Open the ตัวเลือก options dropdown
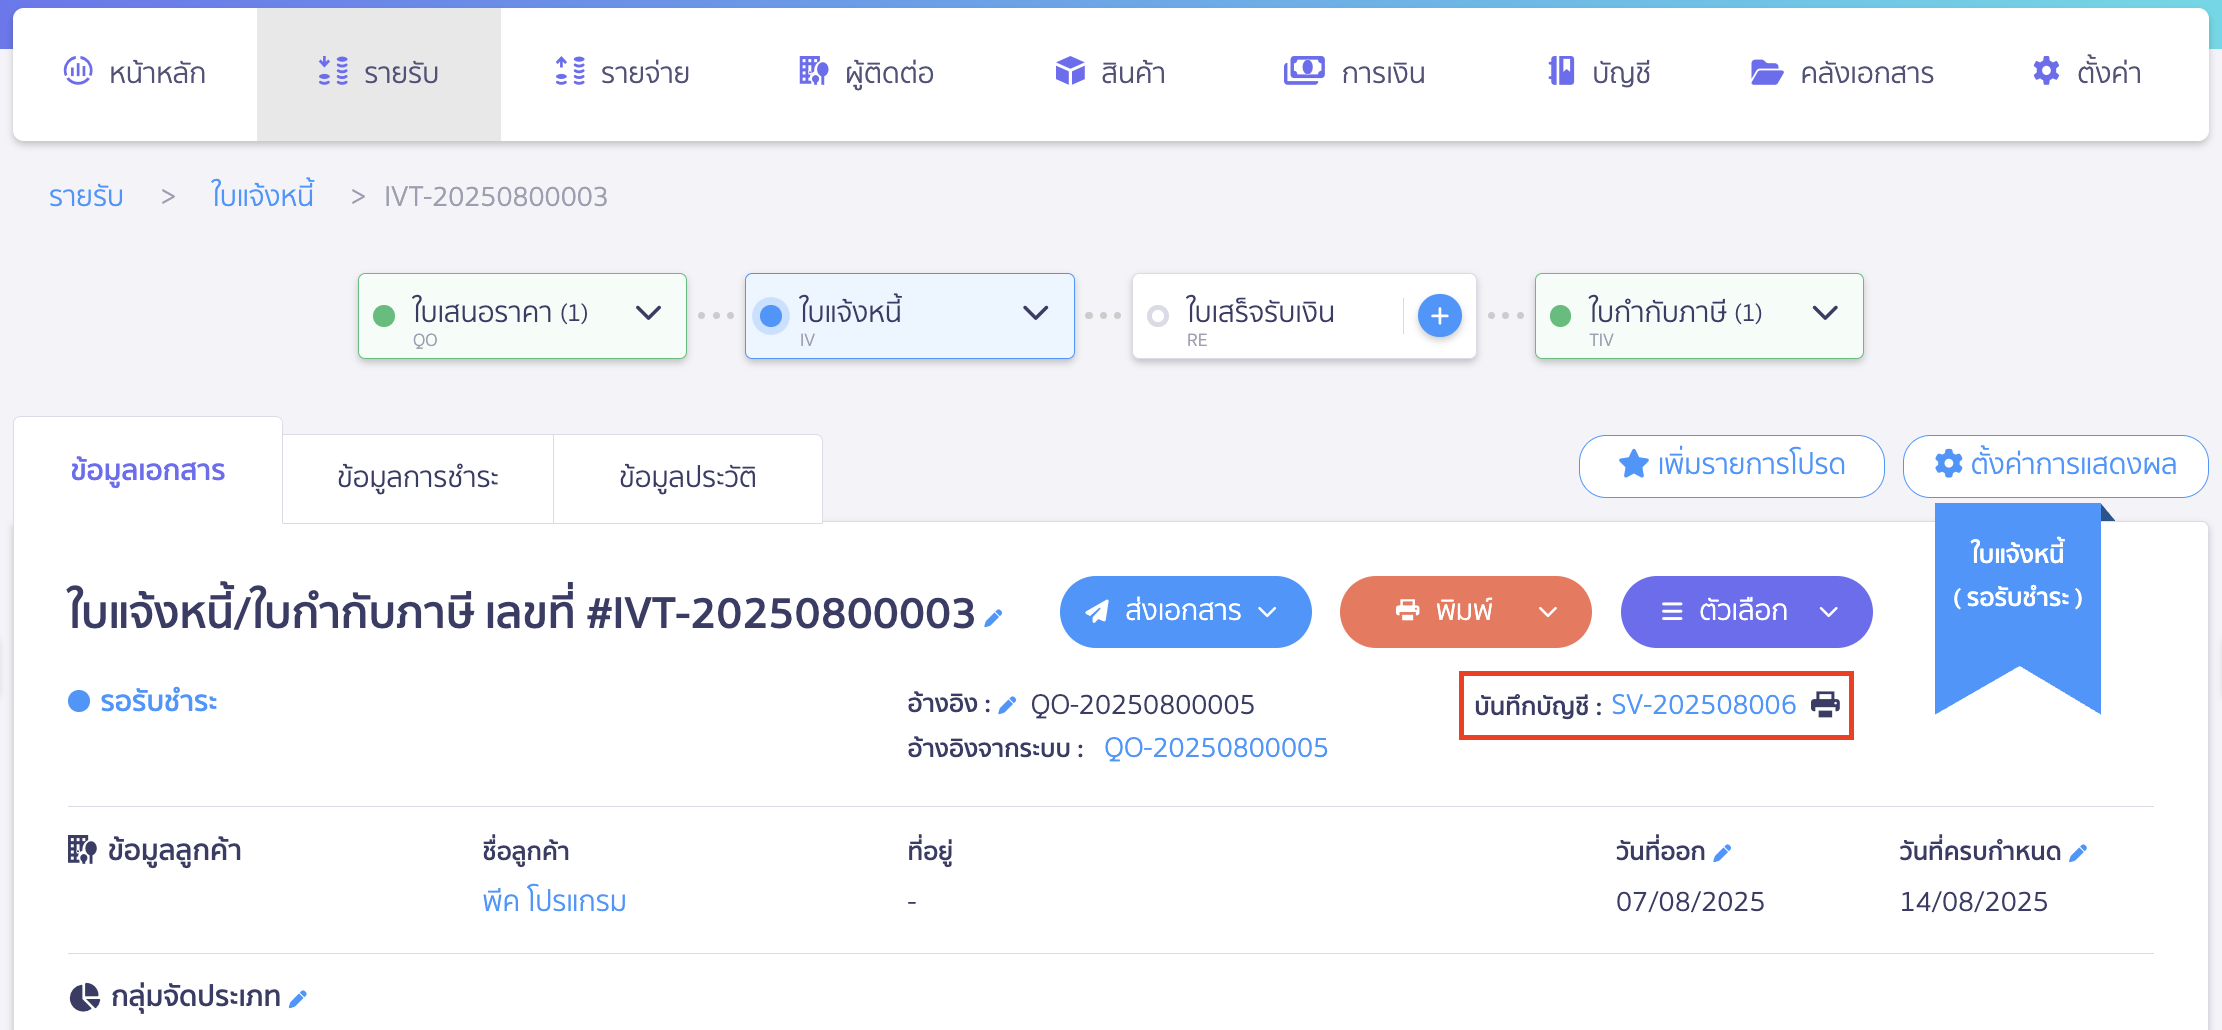 1746,611
